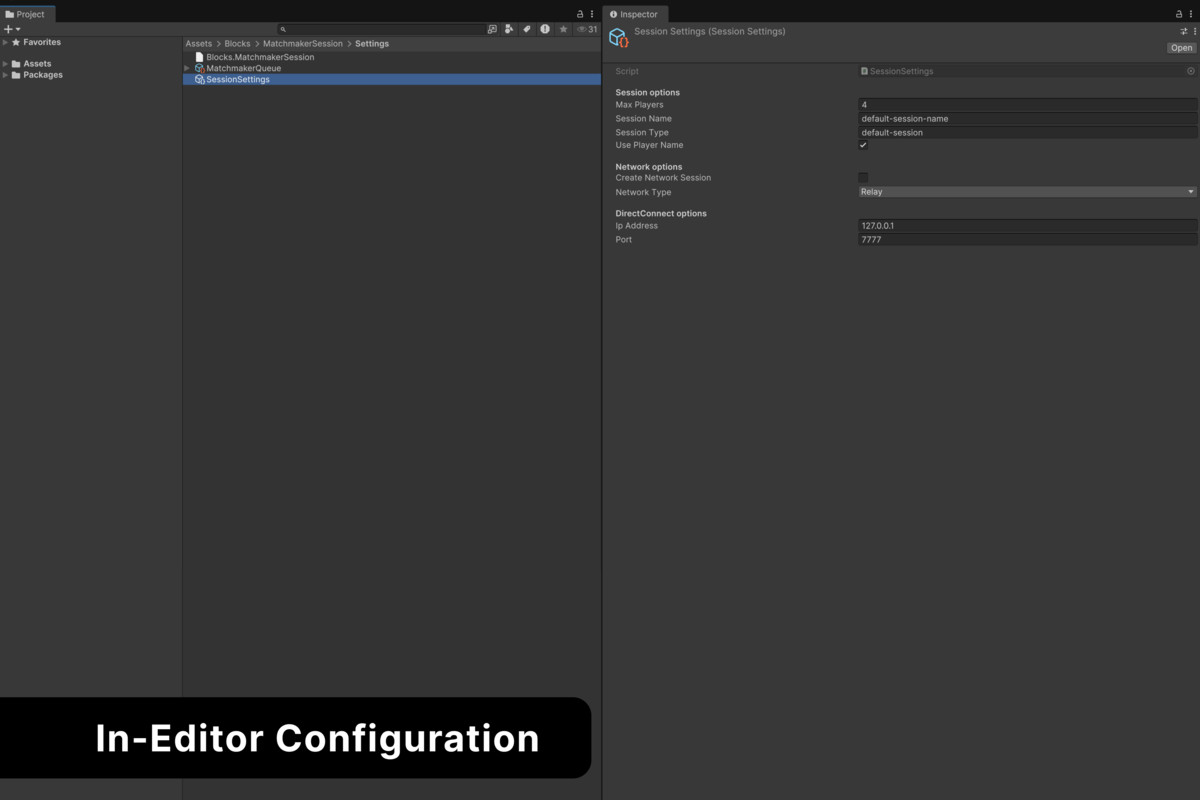Expand the Favorites tree node

[x=5, y=42]
